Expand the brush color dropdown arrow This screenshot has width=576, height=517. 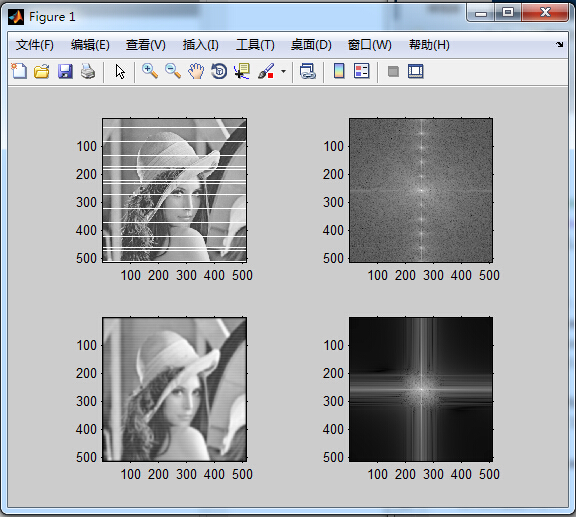click(283, 71)
